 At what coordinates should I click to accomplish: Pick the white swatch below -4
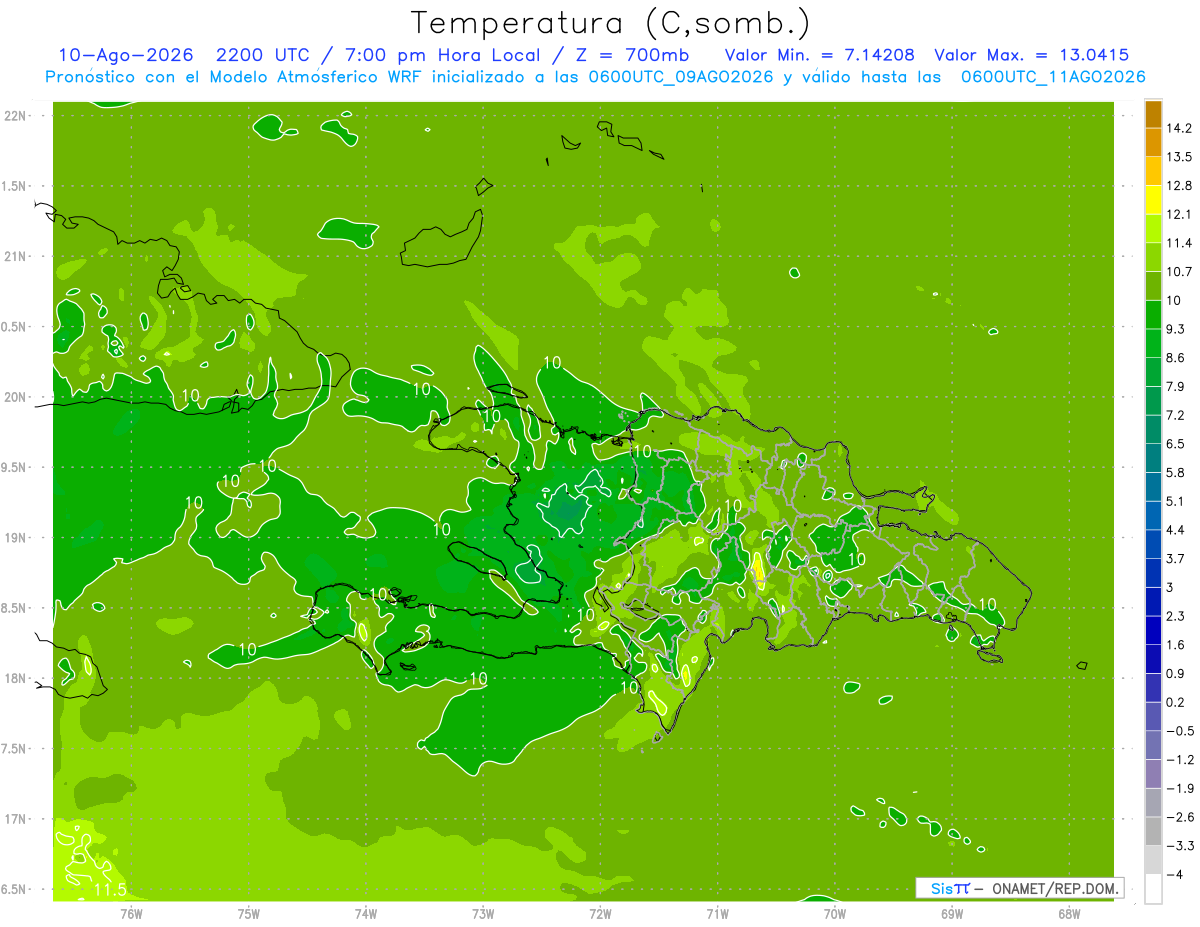tap(1153, 888)
